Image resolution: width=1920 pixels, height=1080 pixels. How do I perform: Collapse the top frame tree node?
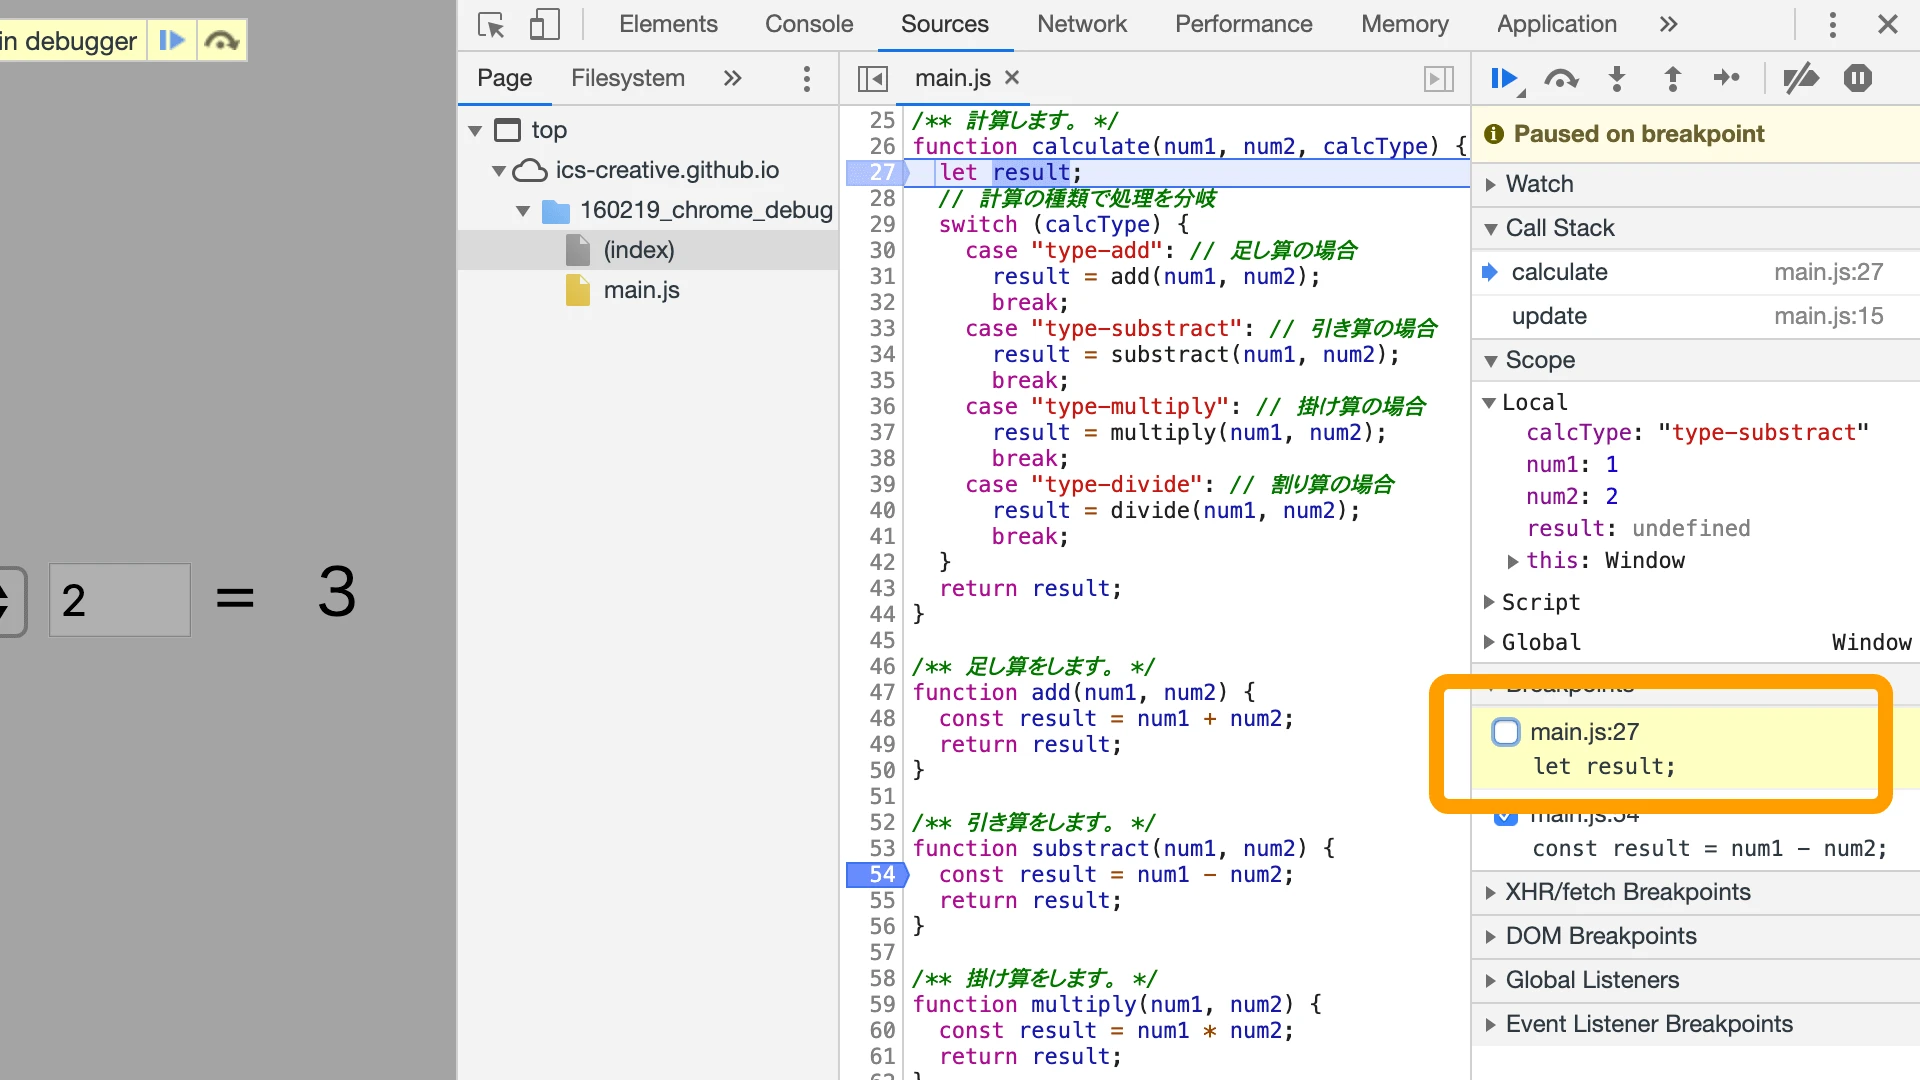coord(475,131)
